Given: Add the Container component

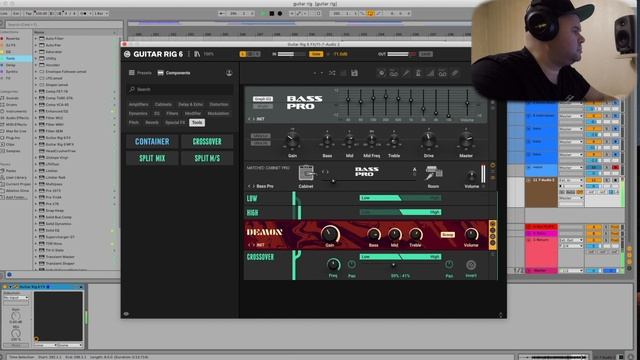Looking at the screenshot, I should coord(152,142).
